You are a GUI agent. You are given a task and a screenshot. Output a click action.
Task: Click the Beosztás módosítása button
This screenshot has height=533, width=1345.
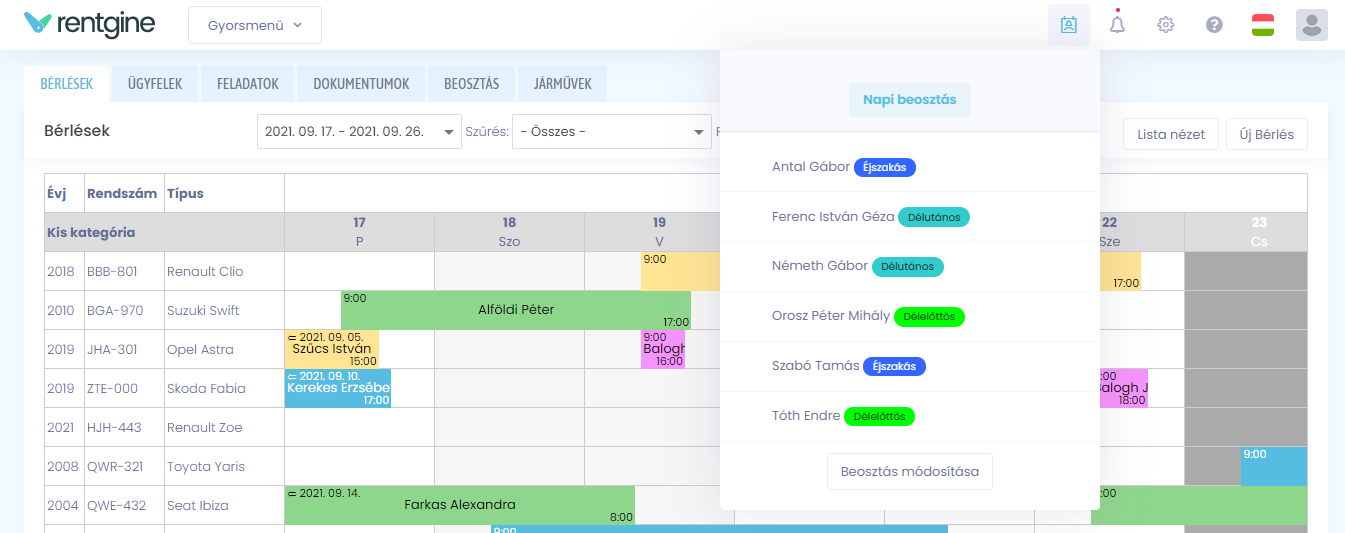909,471
